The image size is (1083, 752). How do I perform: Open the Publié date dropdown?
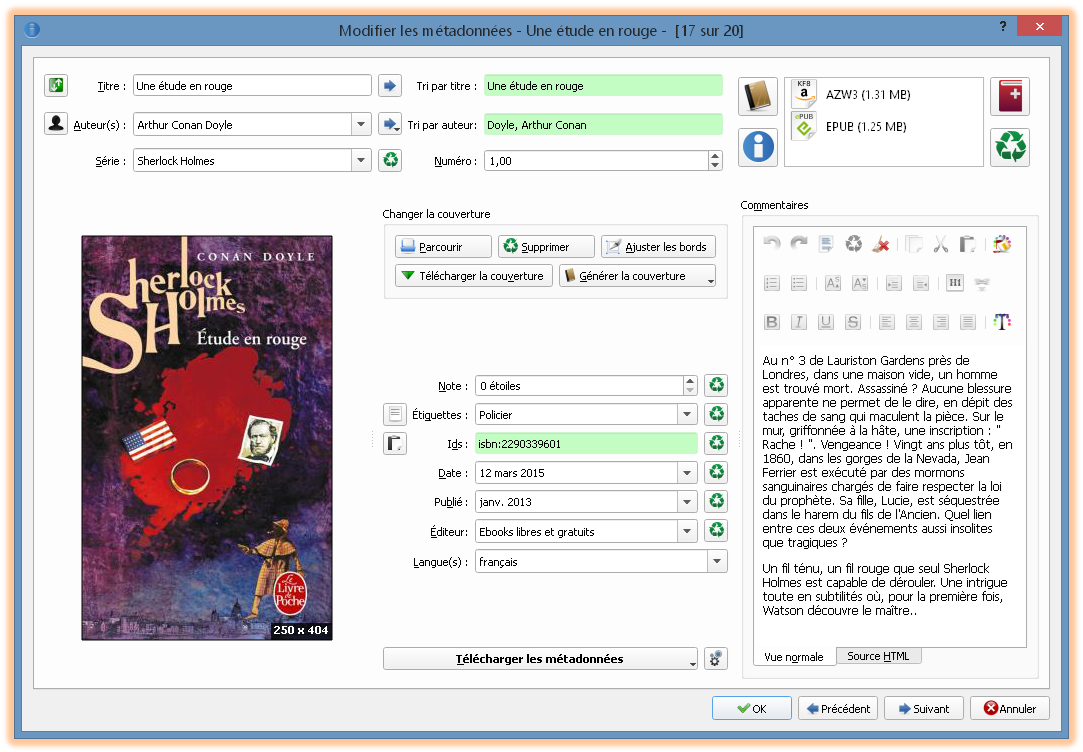(x=687, y=501)
